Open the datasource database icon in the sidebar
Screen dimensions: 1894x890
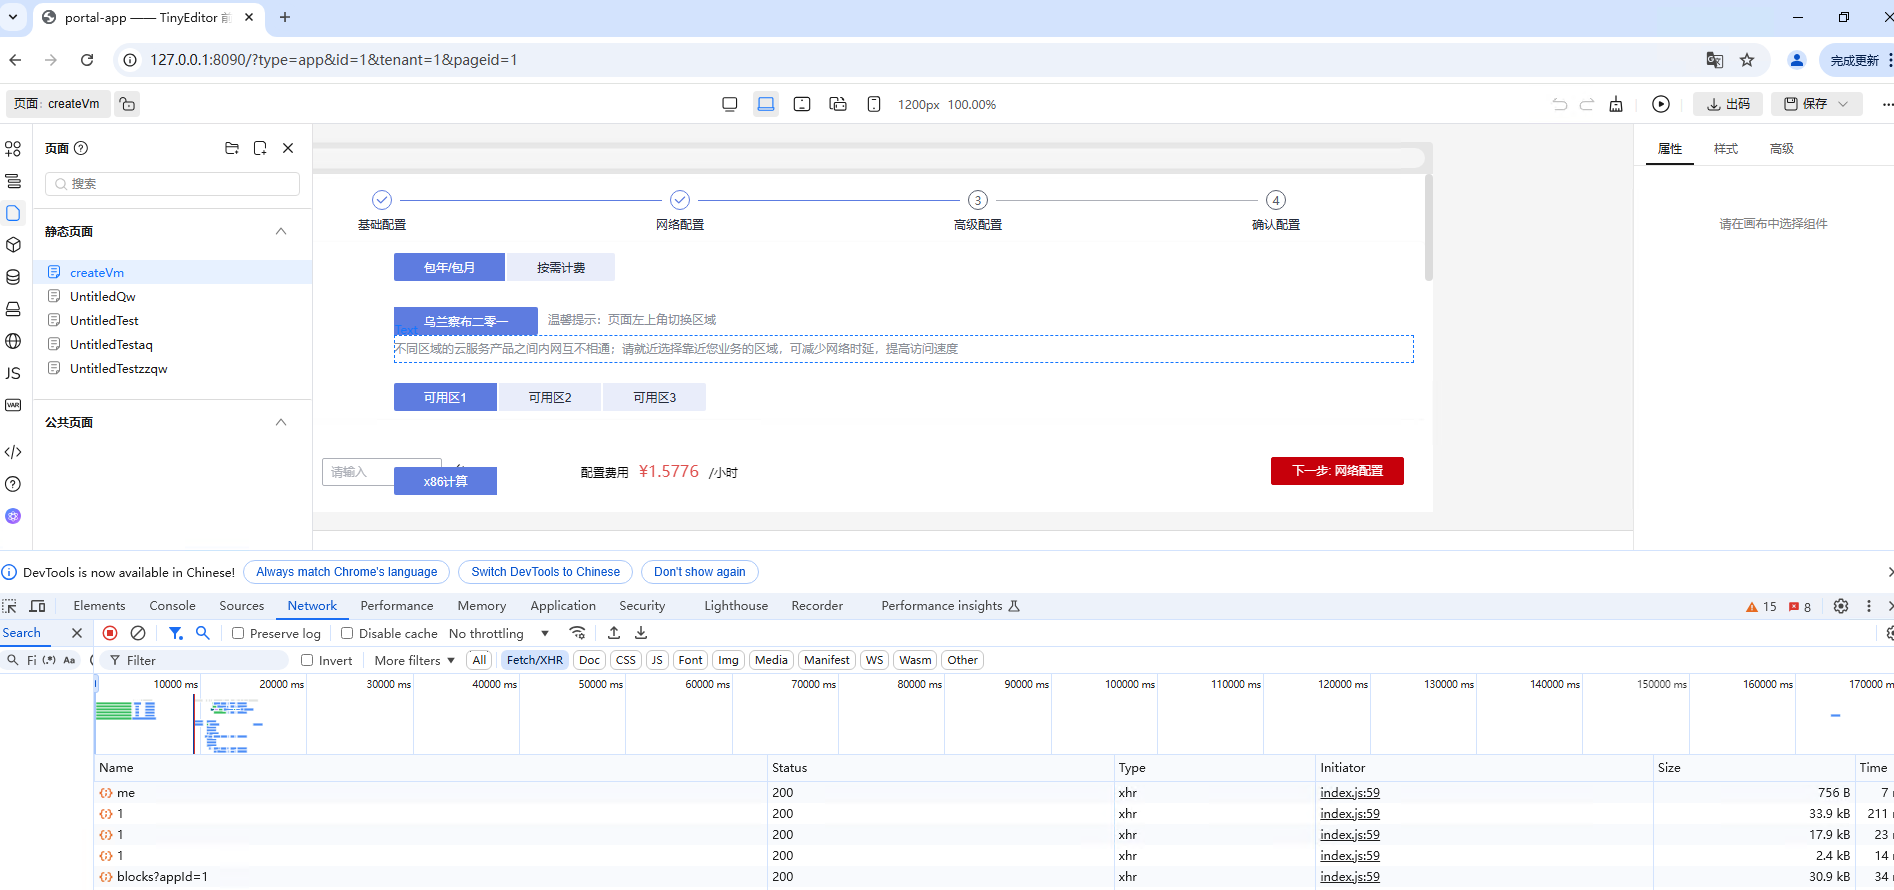click(x=13, y=277)
